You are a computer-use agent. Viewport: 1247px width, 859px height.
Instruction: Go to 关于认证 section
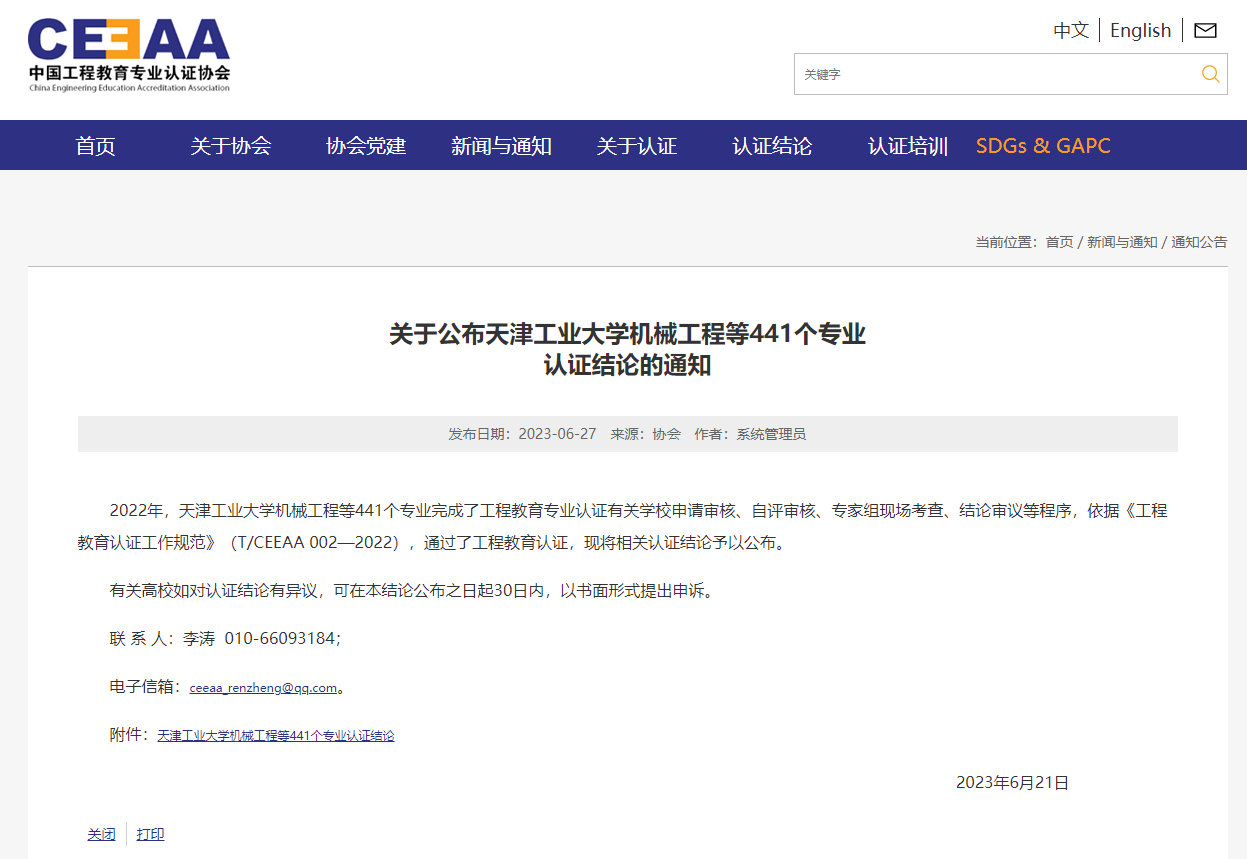637,146
